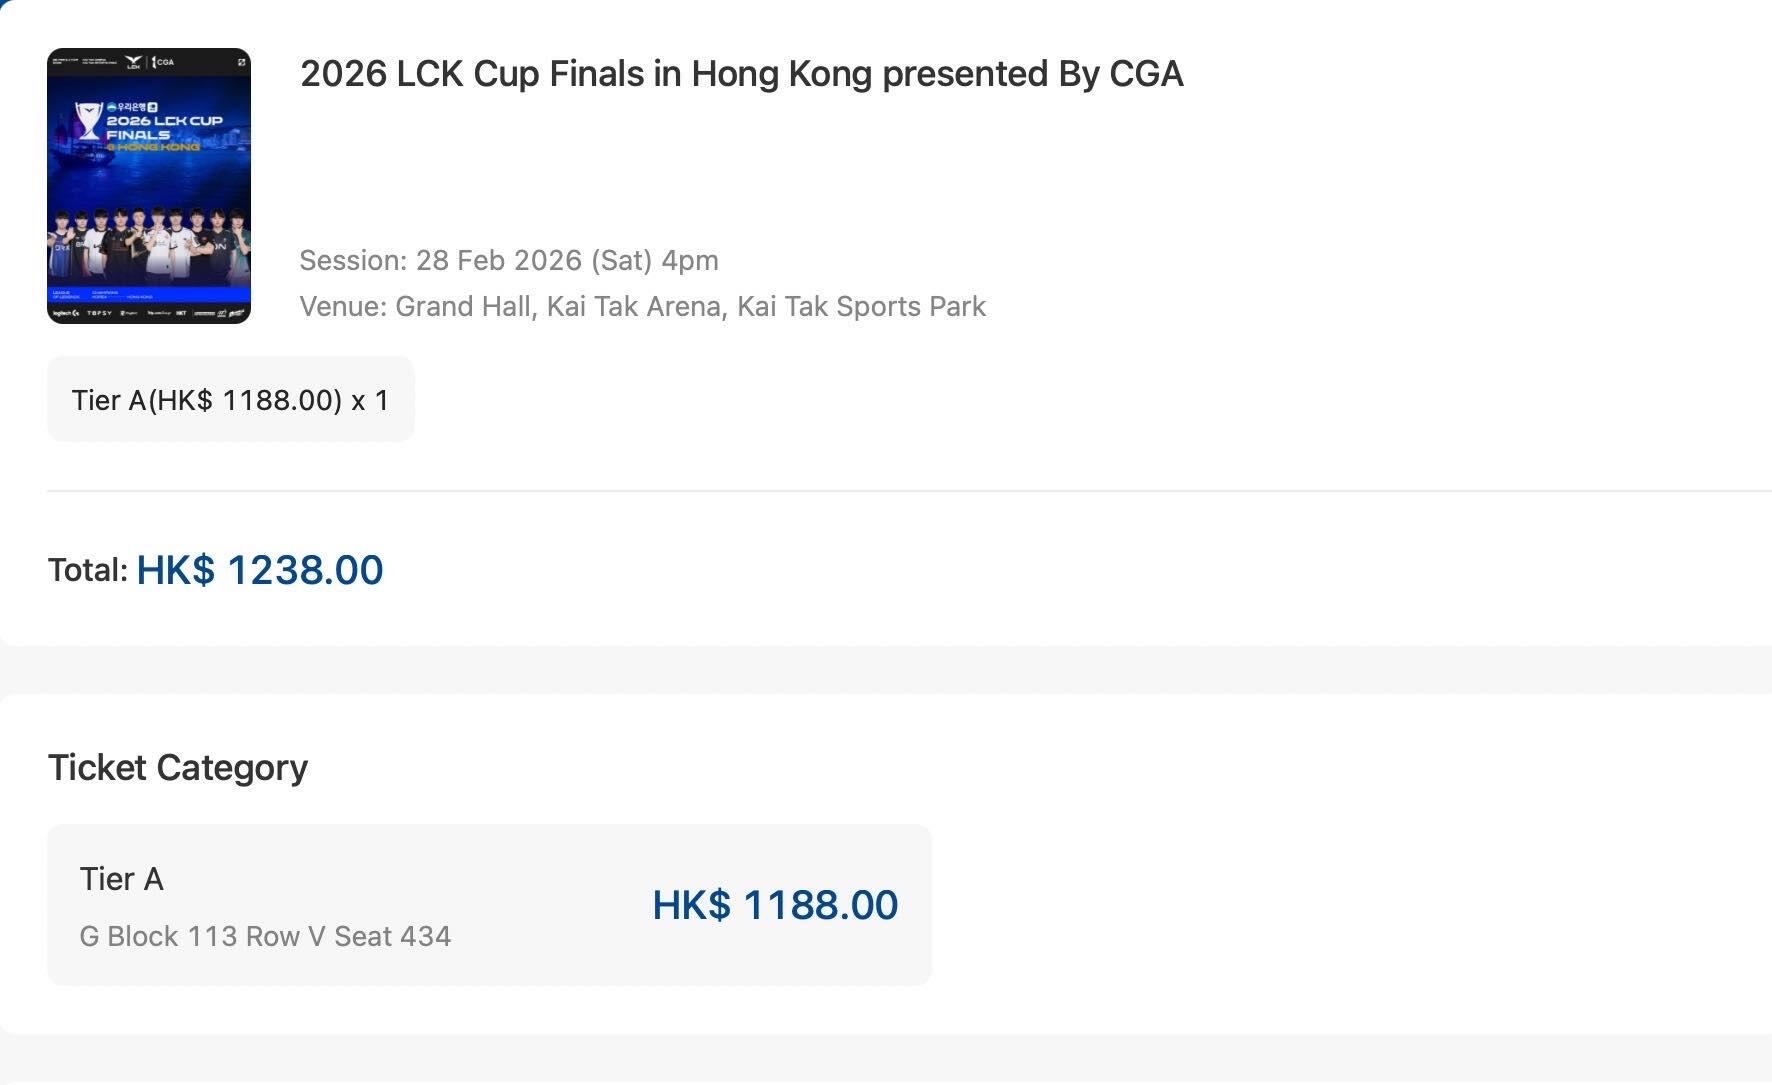Click the CGA logo on the poster
Image resolution: width=1772 pixels, height=1085 pixels.
click(x=162, y=62)
